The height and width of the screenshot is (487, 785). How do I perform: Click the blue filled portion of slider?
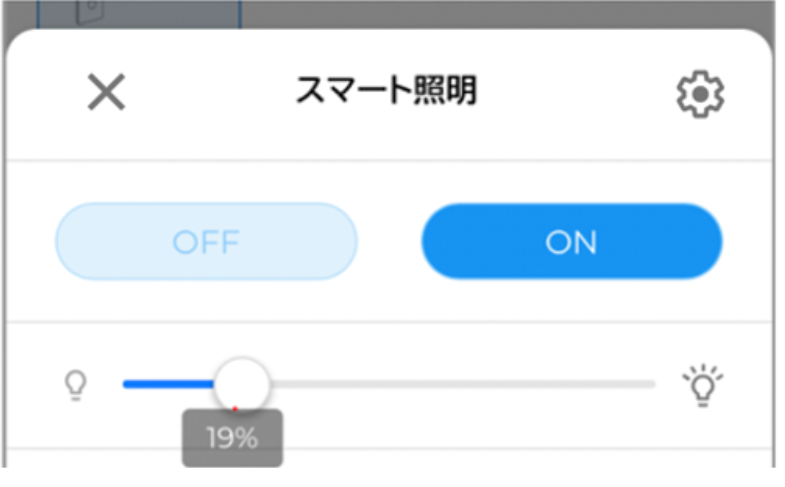tap(168, 383)
